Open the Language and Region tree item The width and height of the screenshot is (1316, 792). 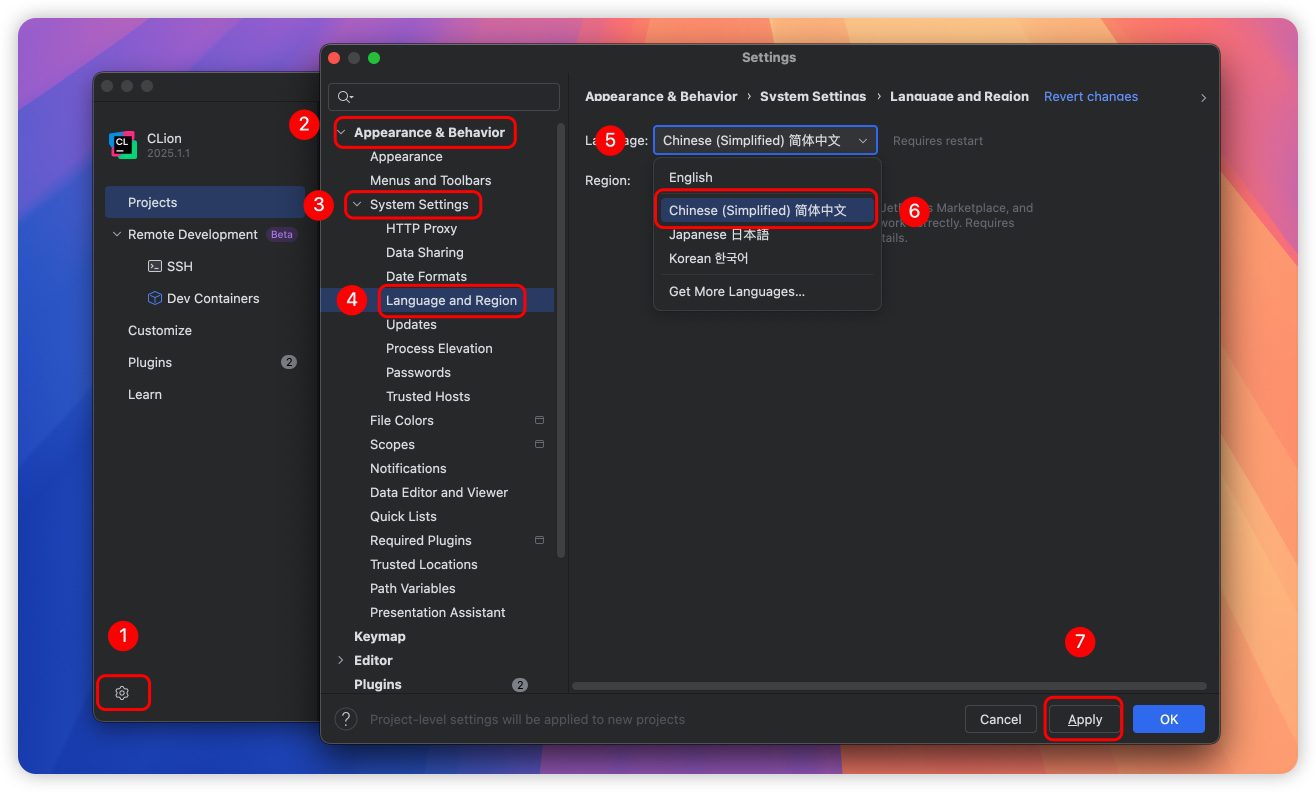point(451,300)
